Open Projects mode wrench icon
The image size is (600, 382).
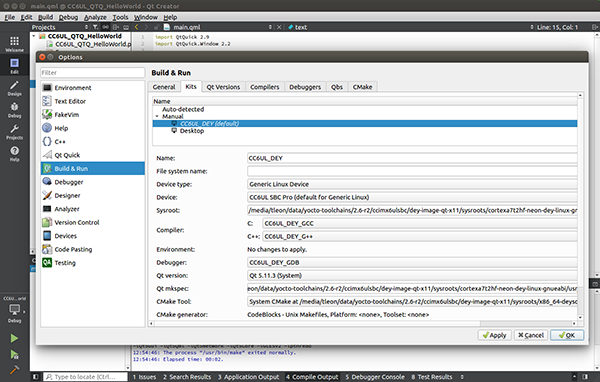[15, 131]
